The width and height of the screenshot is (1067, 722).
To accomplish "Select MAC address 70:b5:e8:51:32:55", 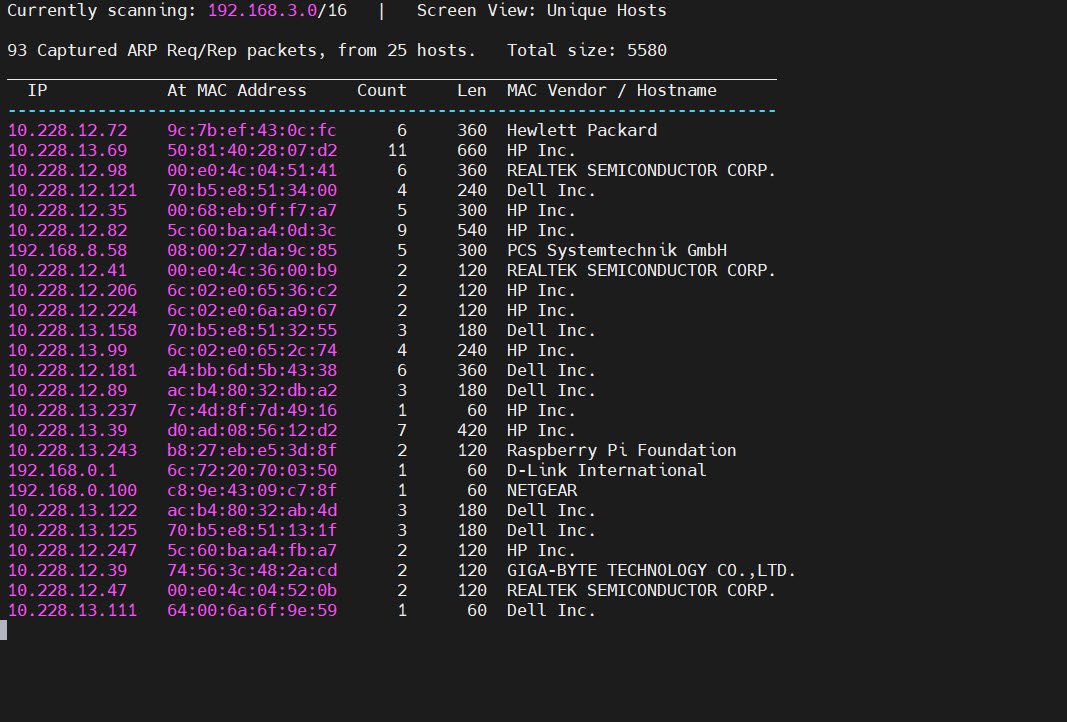I will [x=252, y=330].
